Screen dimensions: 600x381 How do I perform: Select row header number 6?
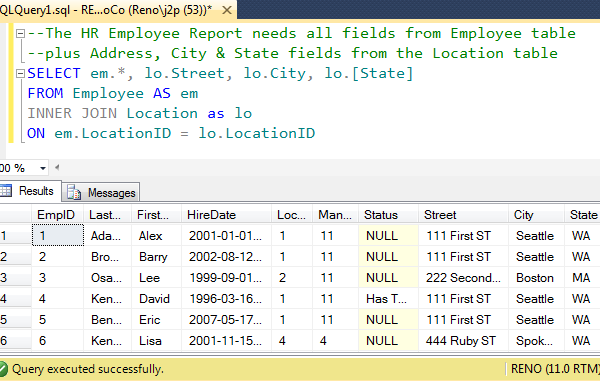click(15, 340)
